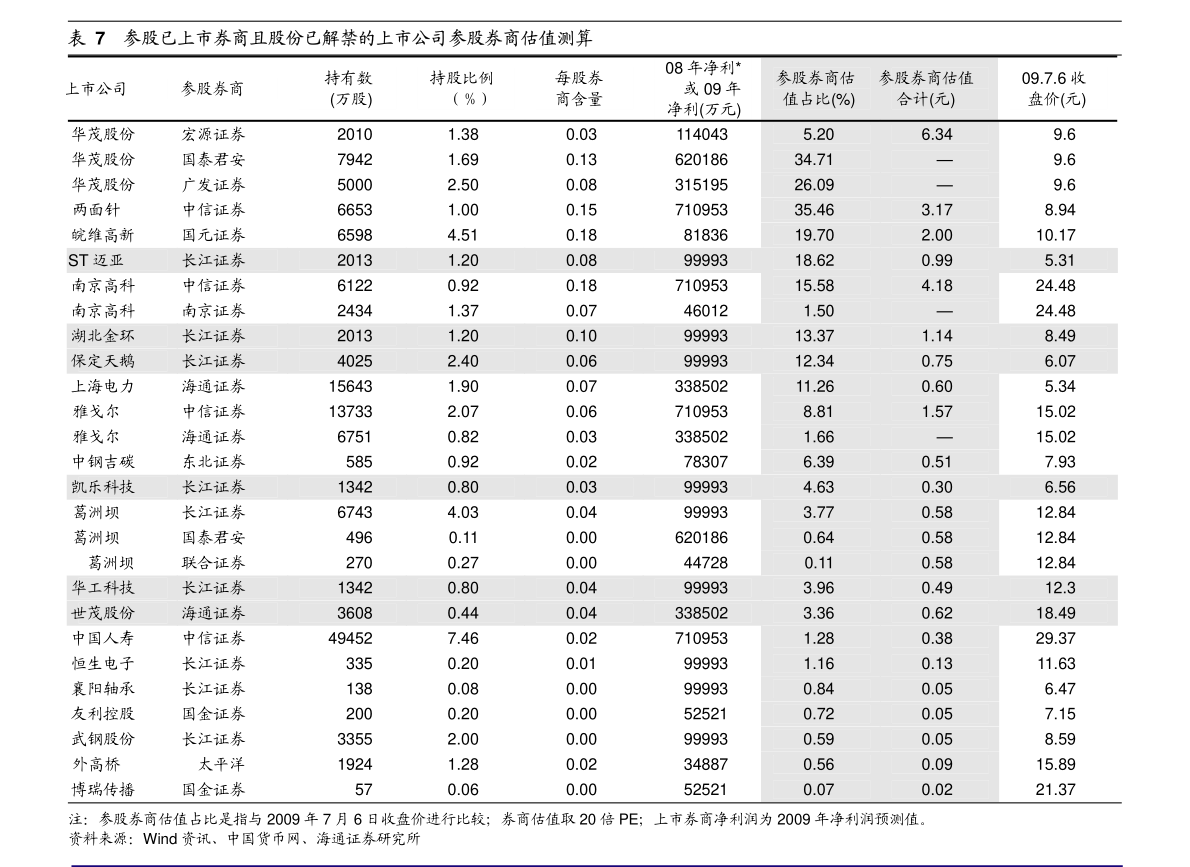The width and height of the screenshot is (1190, 867).
Task: Select the "上市公司" column header
Action: pyautogui.click(x=96, y=89)
